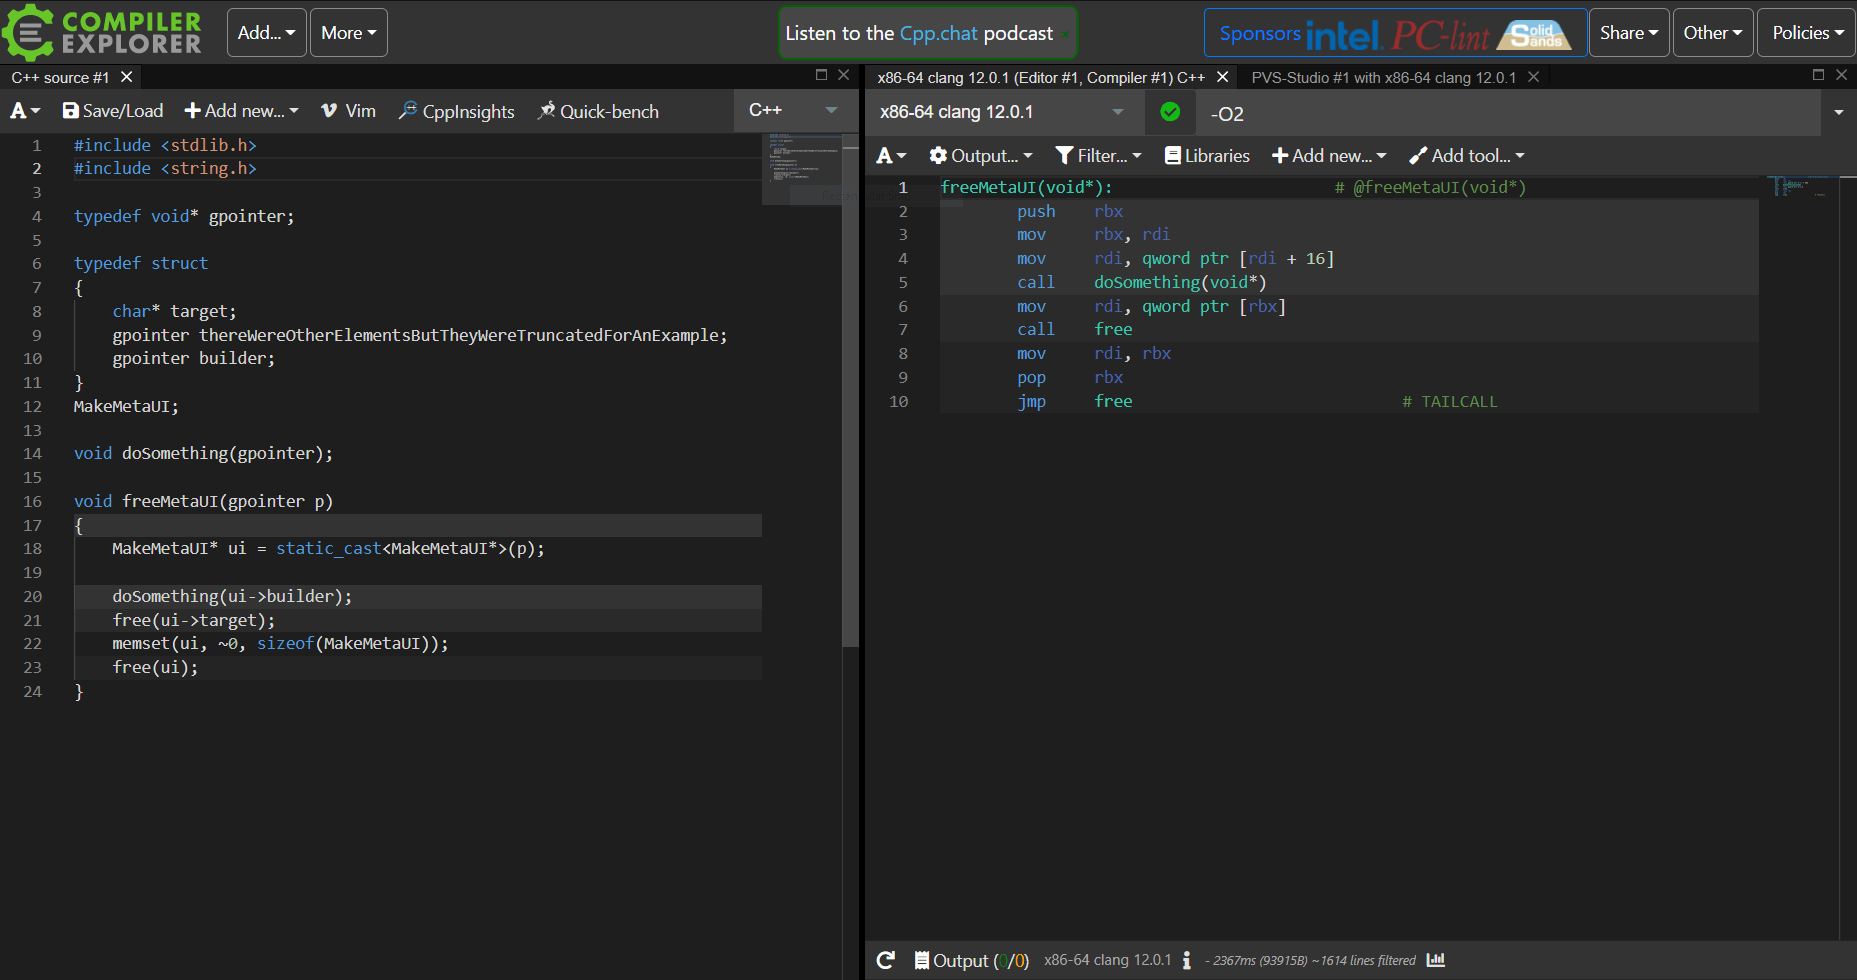This screenshot has height=980, width=1857.
Task: Click the Libraries button
Action: [x=1207, y=155]
